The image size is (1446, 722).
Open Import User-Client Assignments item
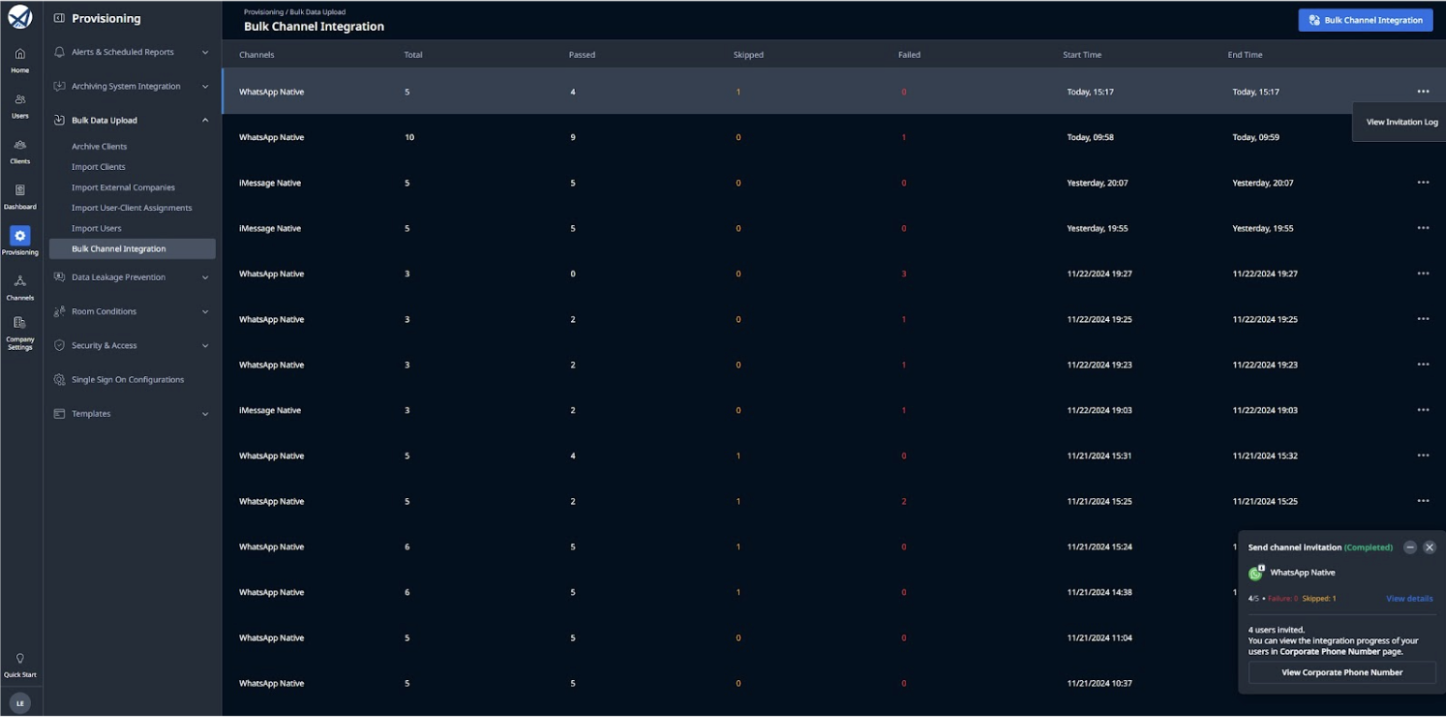(x=131, y=208)
